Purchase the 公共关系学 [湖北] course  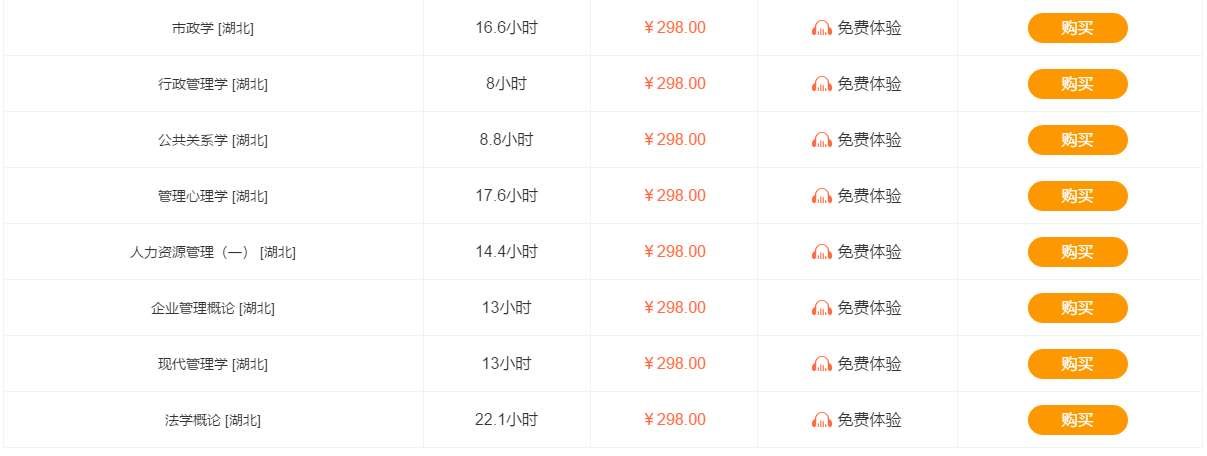tap(1078, 140)
